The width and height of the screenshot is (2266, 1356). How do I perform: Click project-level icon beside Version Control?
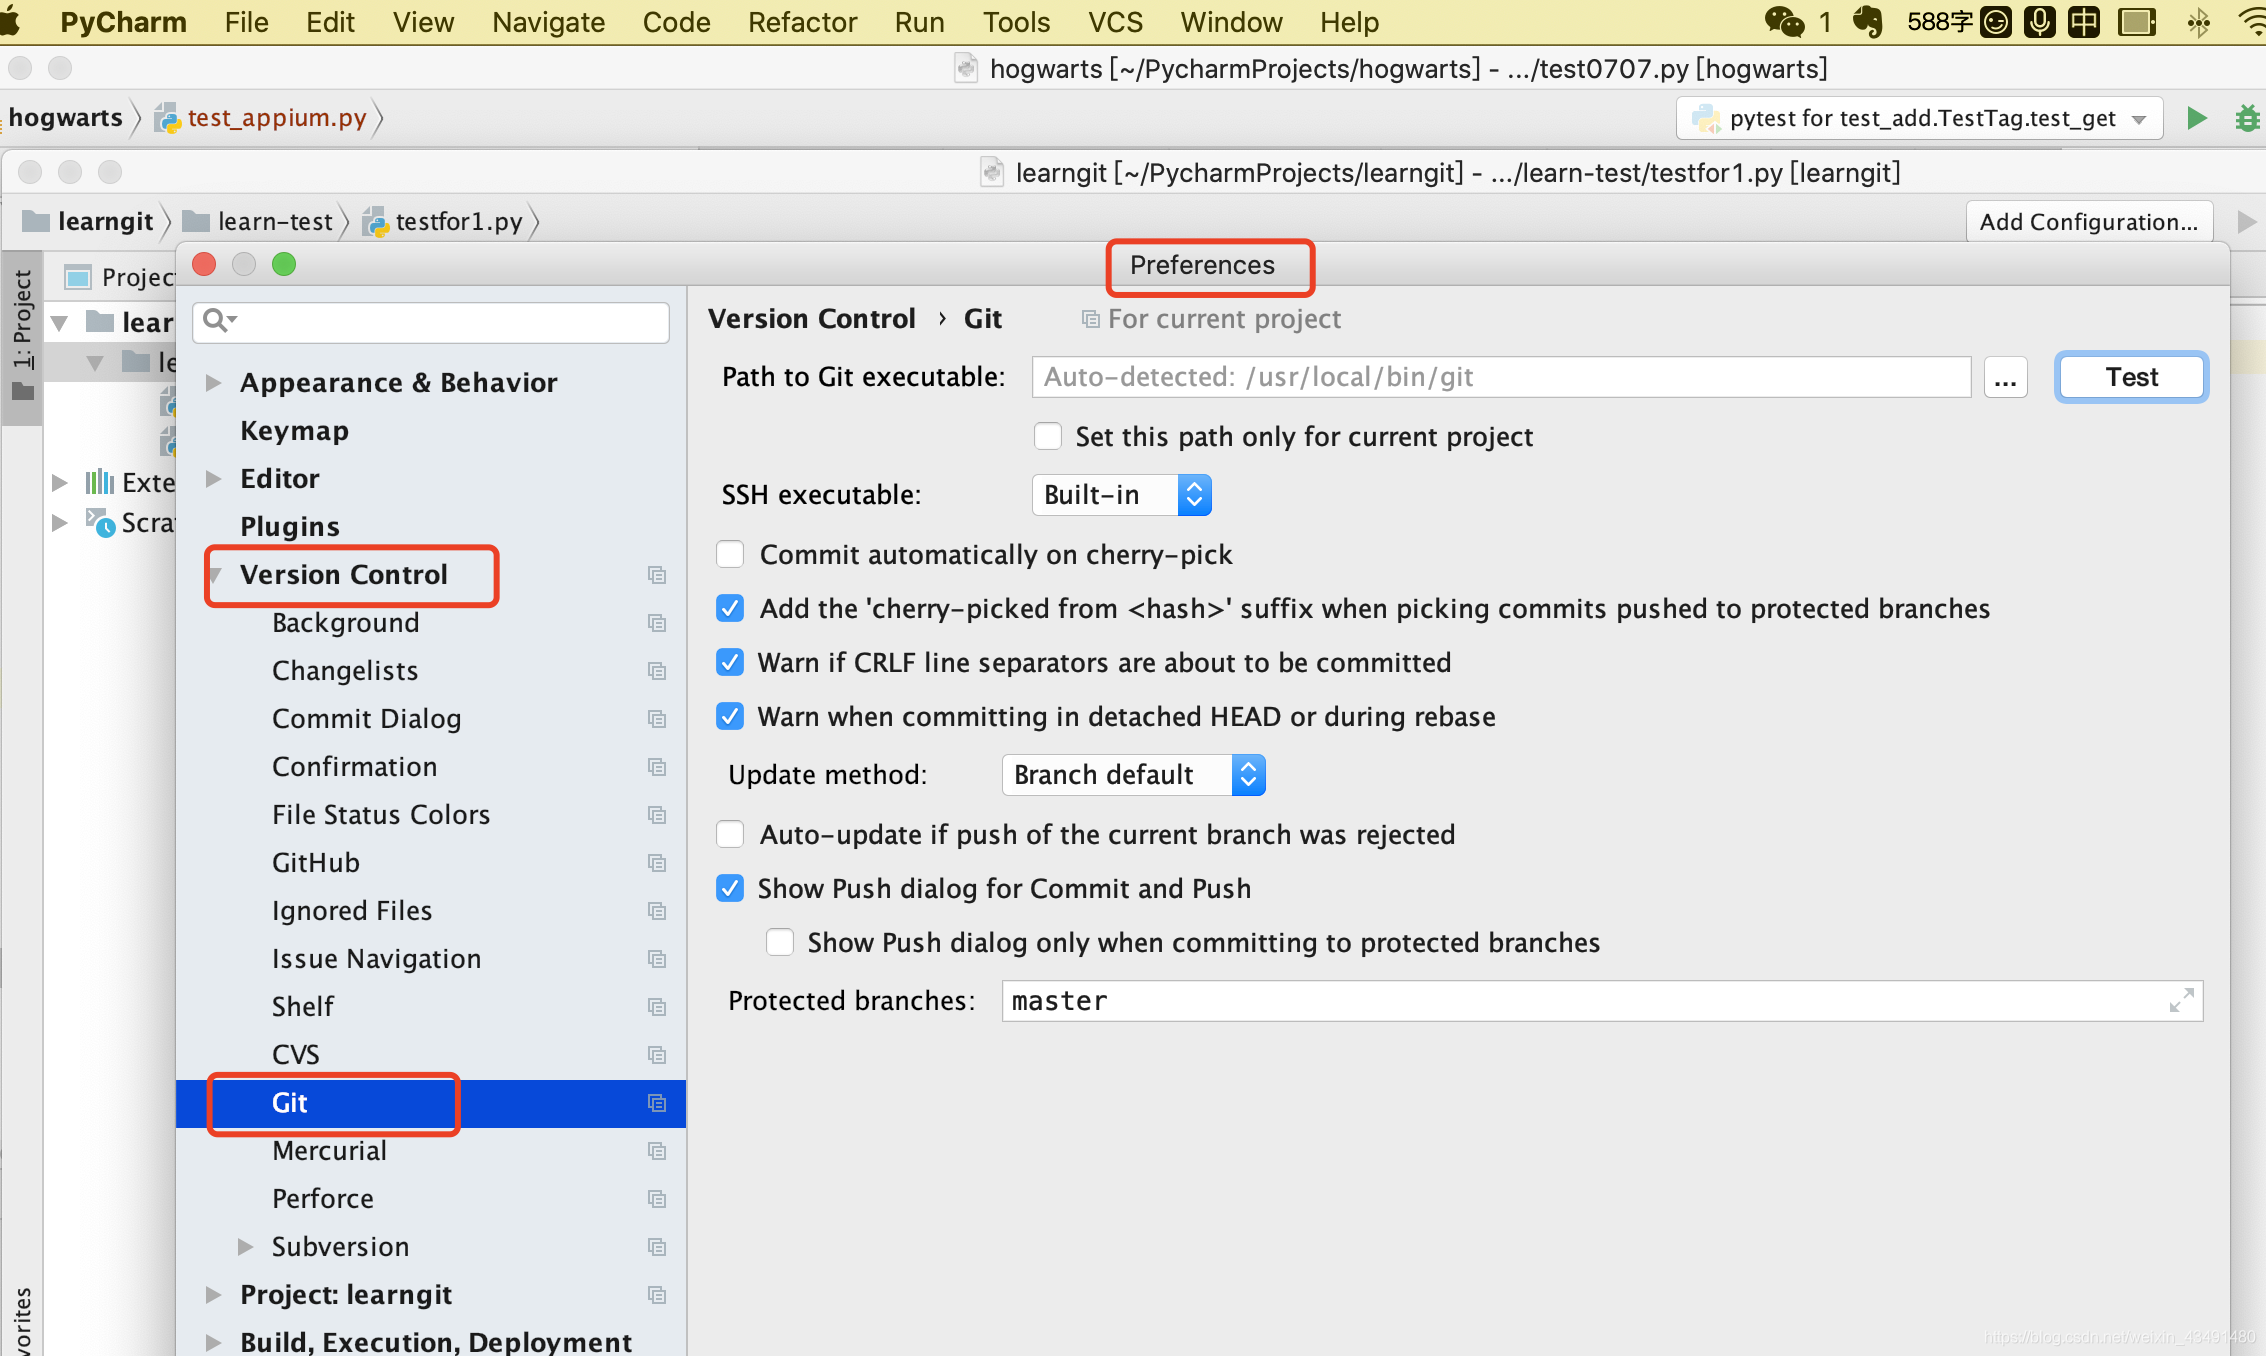click(657, 575)
